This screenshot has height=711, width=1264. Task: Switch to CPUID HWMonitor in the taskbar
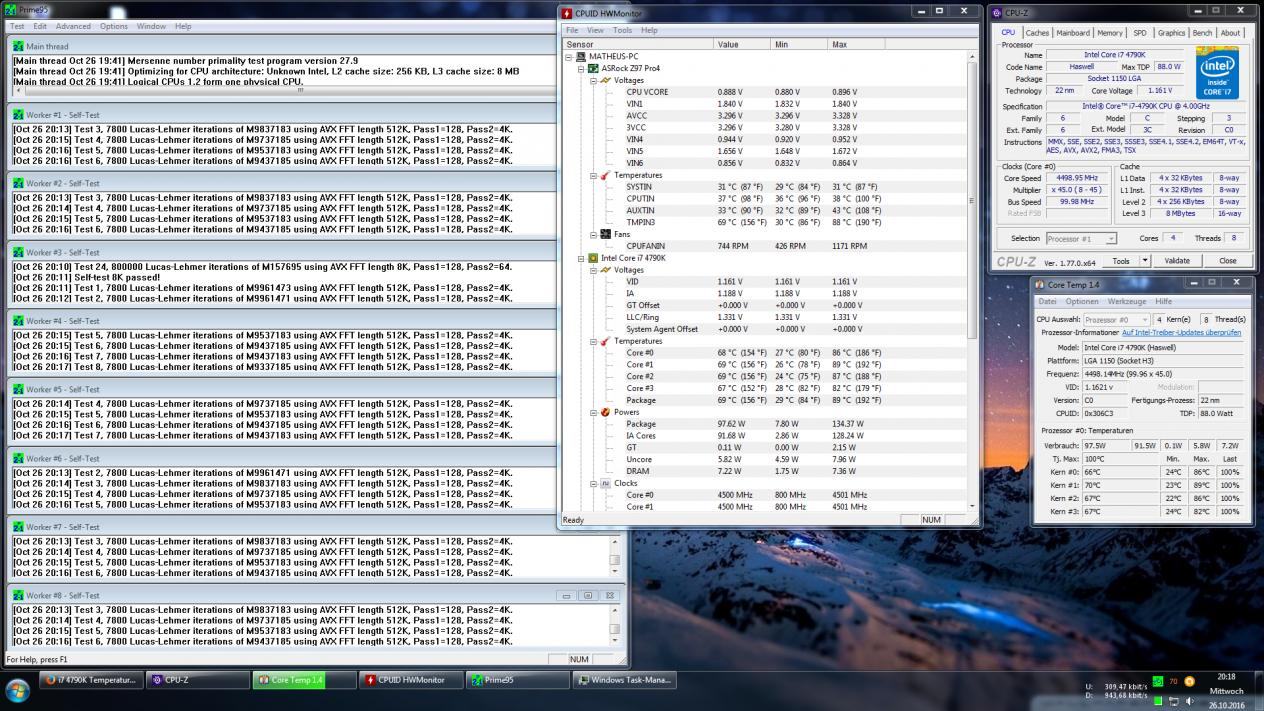point(411,680)
